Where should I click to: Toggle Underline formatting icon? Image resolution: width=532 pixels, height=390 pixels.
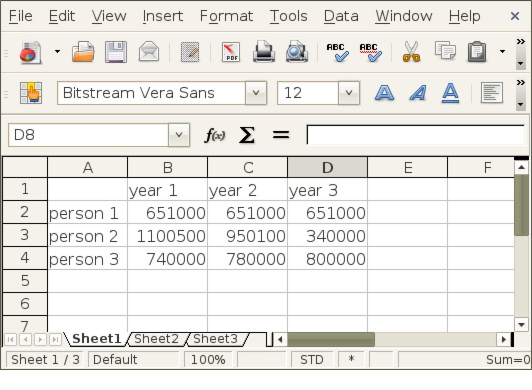[x=451, y=93]
